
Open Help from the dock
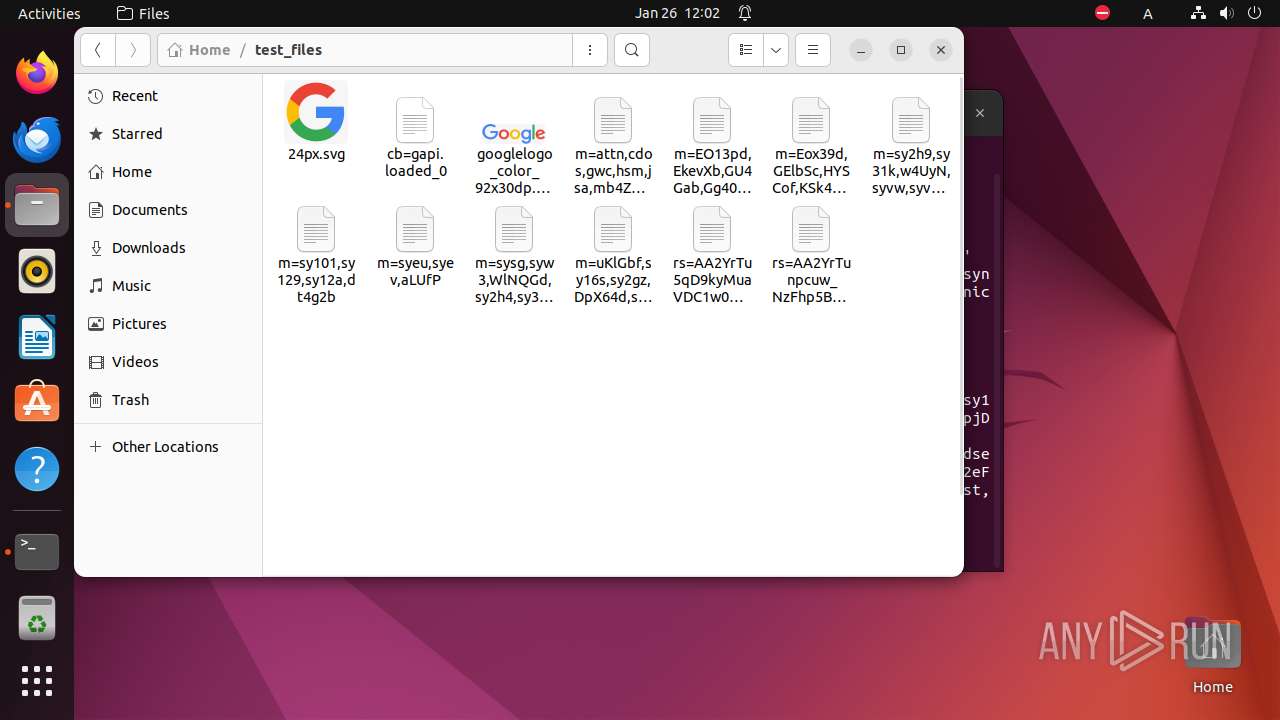tap(37, 469)
